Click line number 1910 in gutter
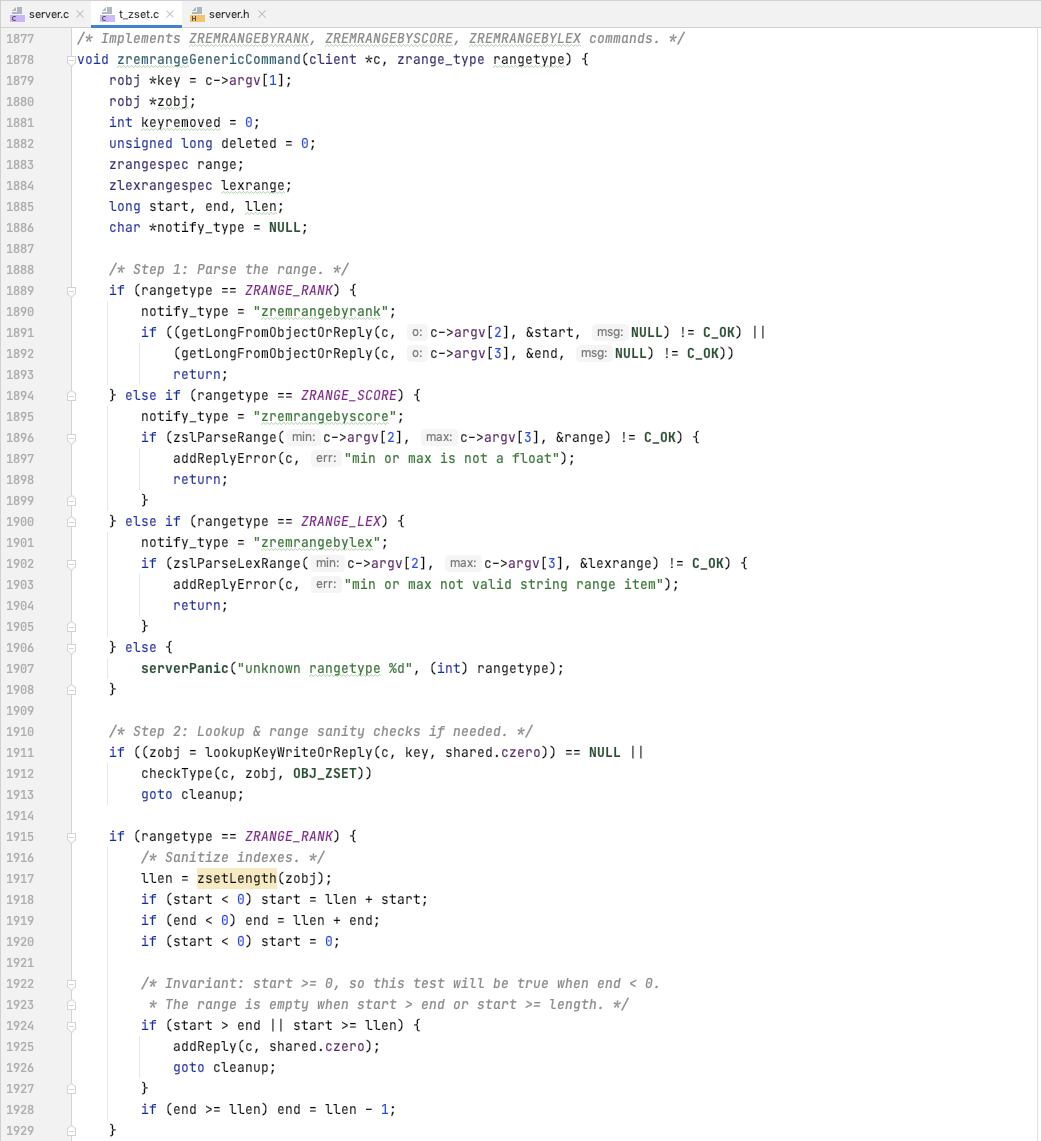Screen dimensions: 1041x1141 pos(20,731)
